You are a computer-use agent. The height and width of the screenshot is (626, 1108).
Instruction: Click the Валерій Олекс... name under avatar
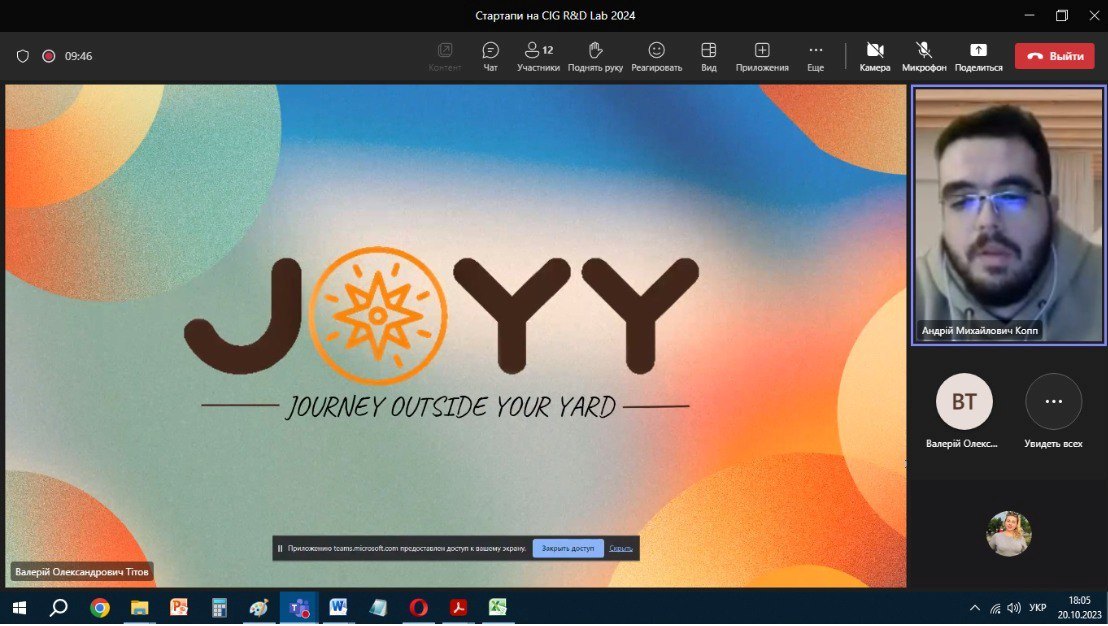click(x=962, y=444)
